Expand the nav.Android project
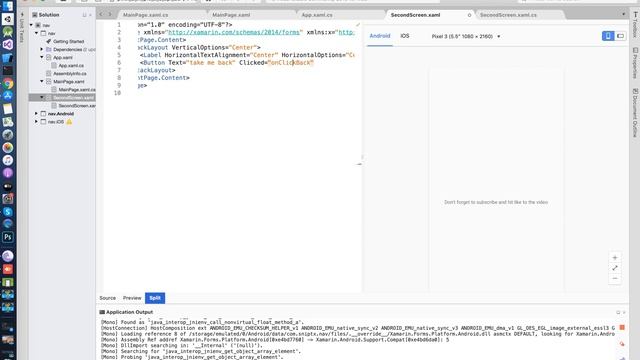 tap(37, 113)
